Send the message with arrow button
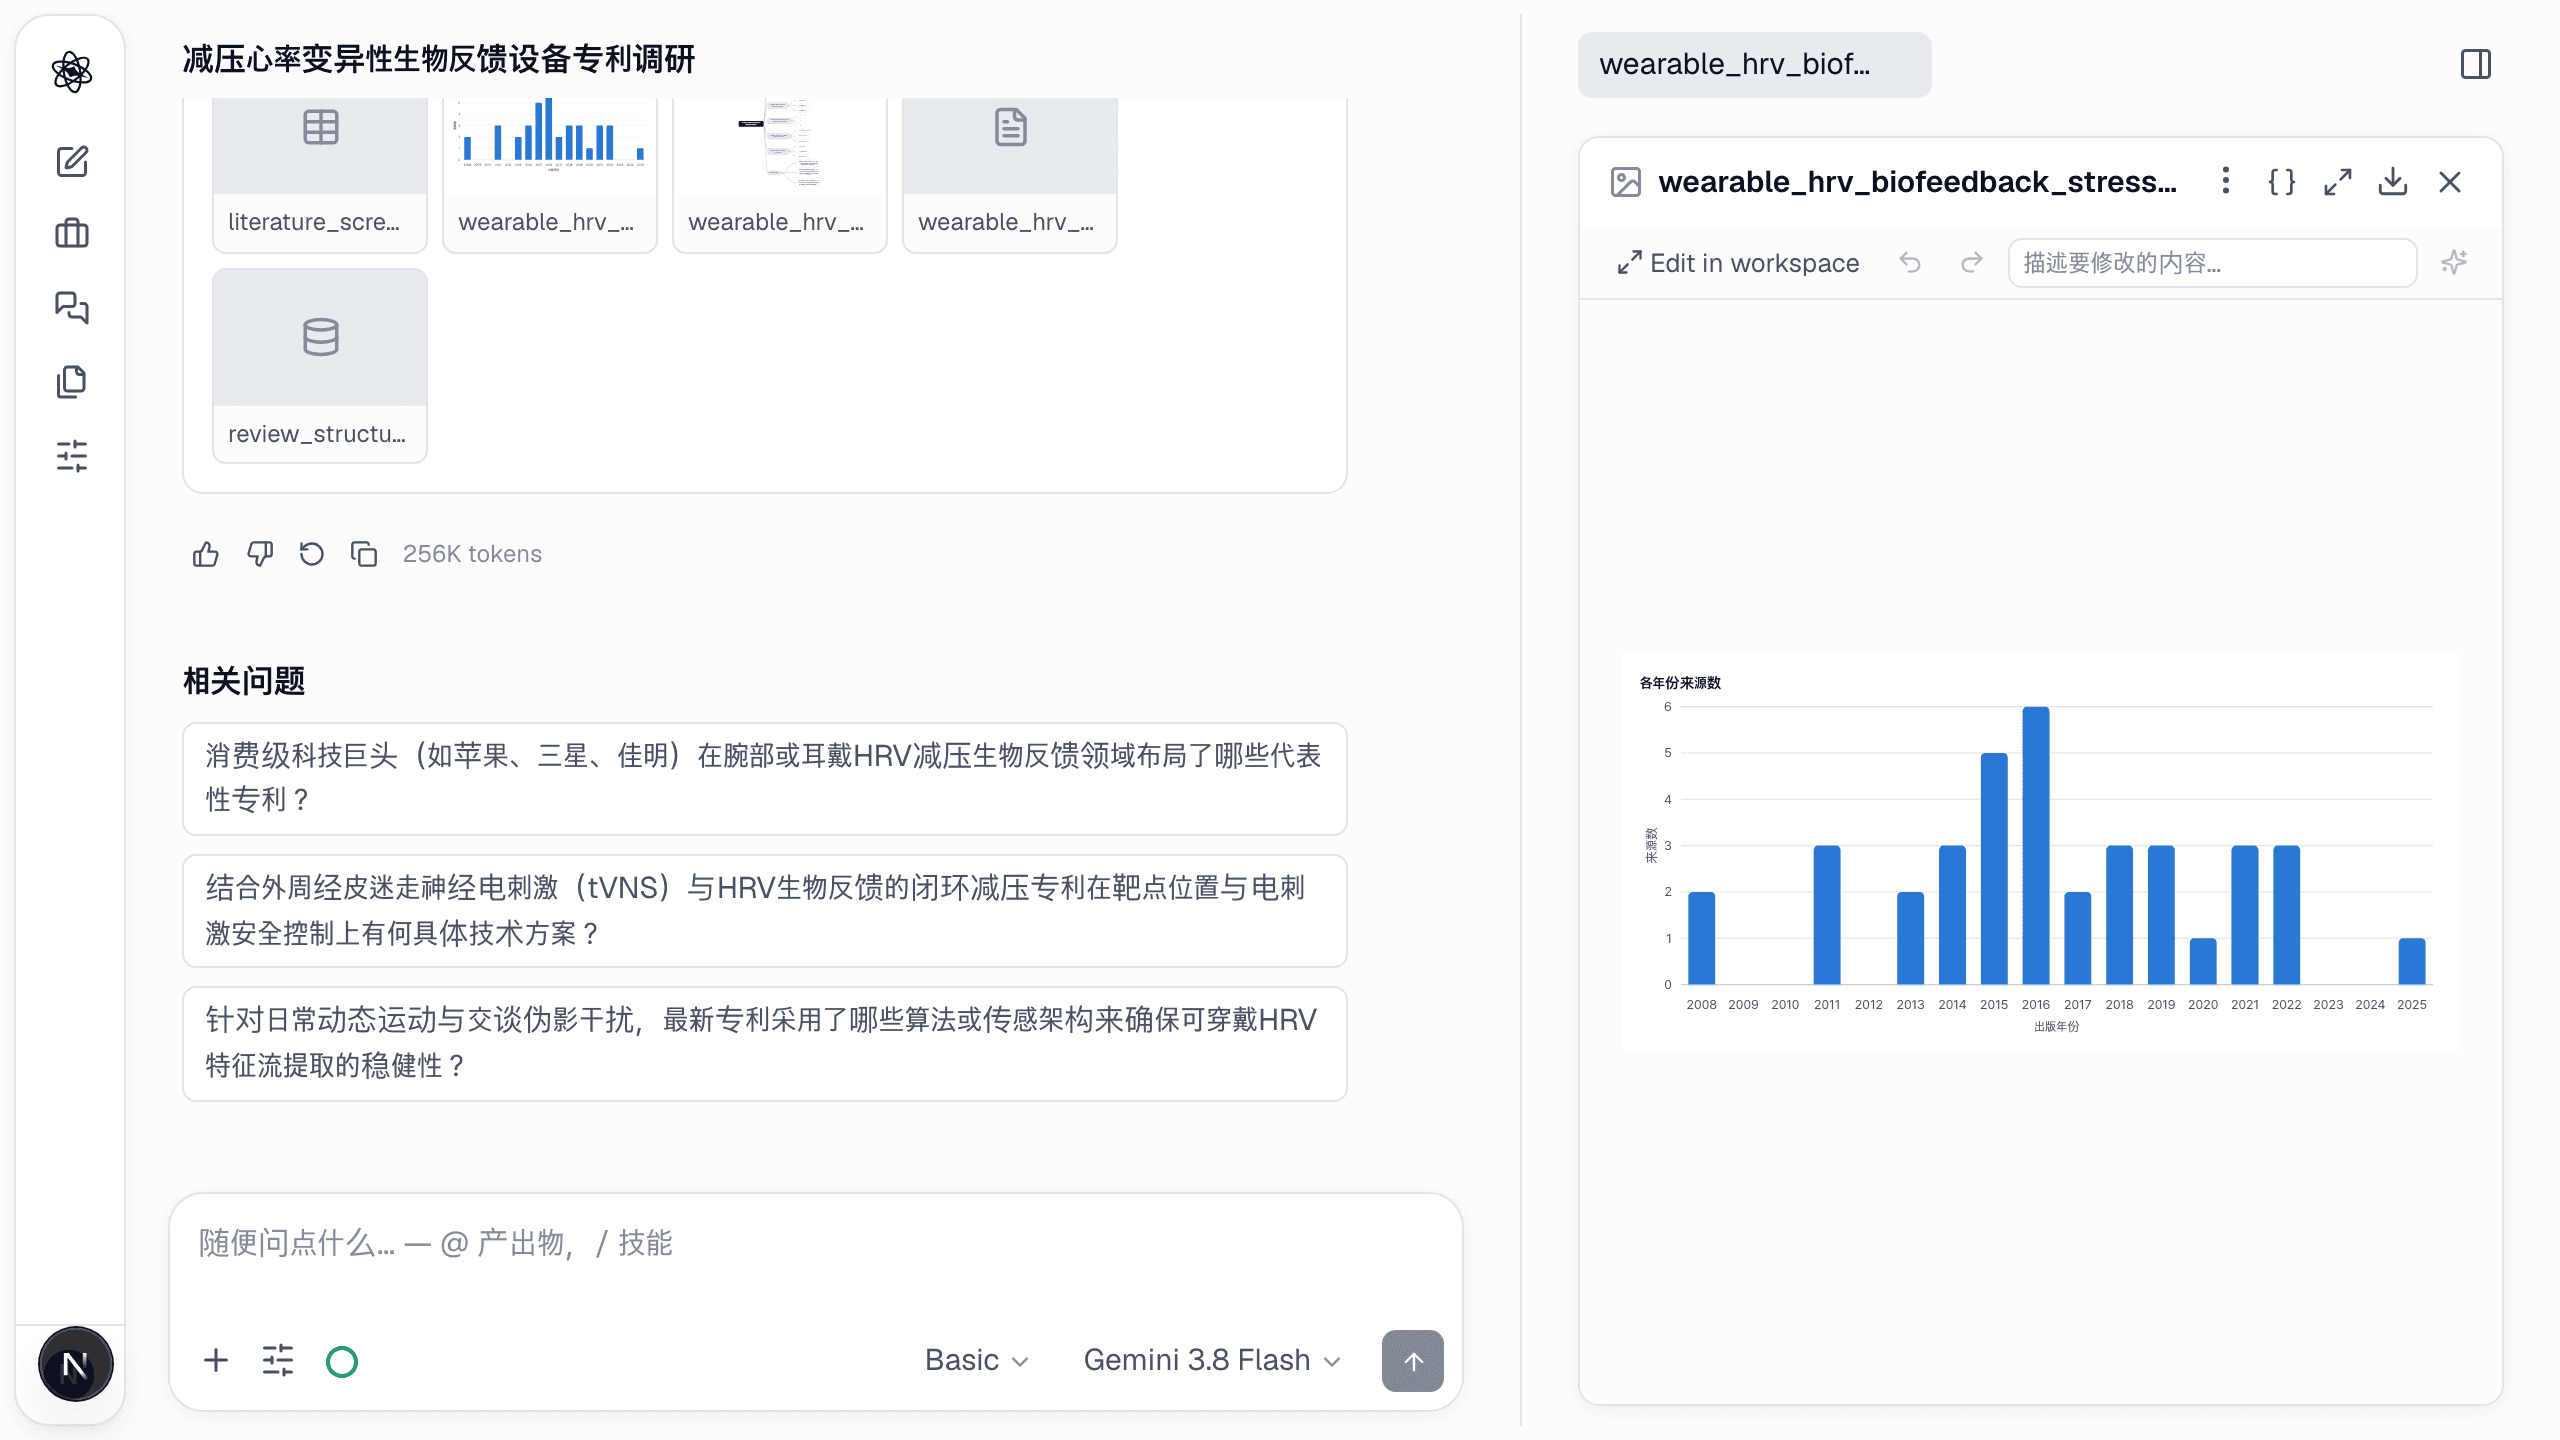2560x1440 pixels. (x=1412, y=1360)
